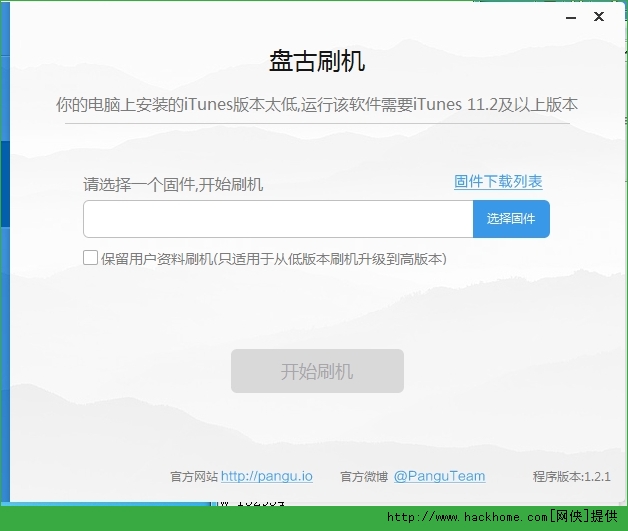Minimize the 盘古刷机 window

click(x=571, y=18)
